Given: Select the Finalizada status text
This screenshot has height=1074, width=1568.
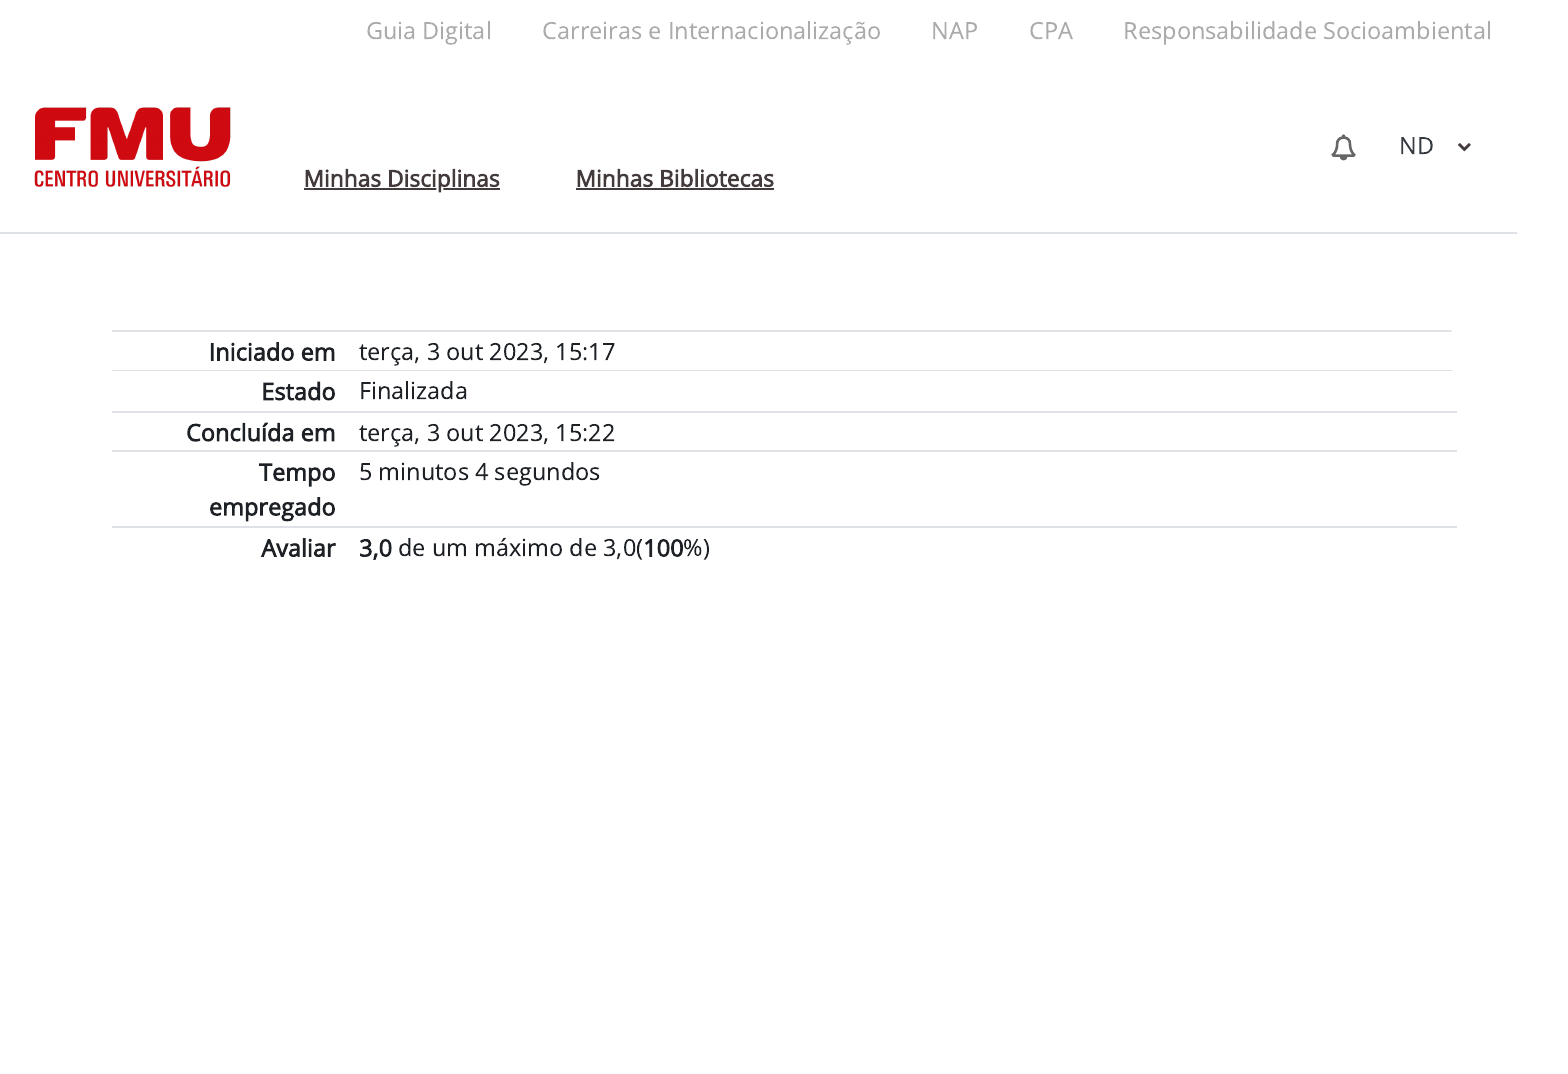Looking at the screenshot, I should pyautogui.click(x=413, y=391).
